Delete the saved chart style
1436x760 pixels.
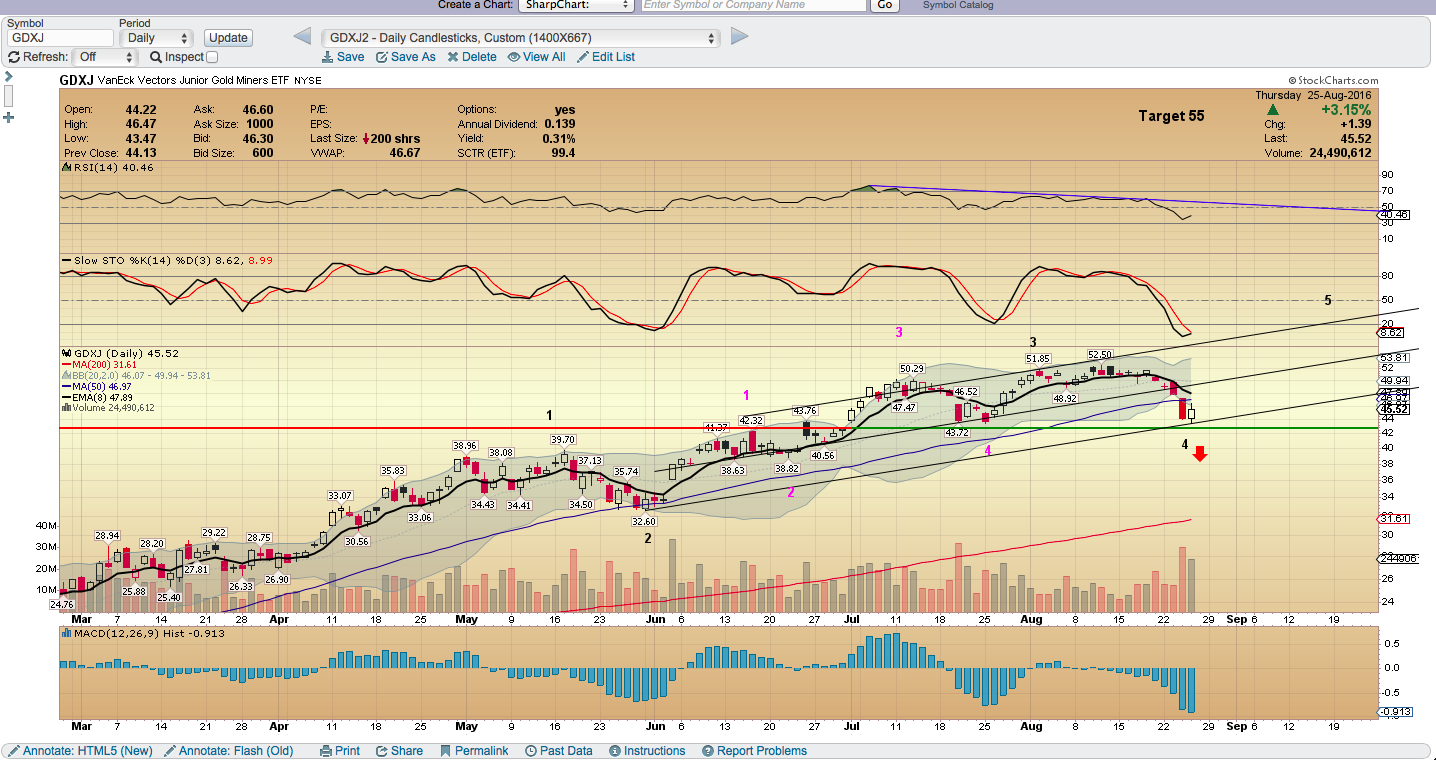[472, 57]
